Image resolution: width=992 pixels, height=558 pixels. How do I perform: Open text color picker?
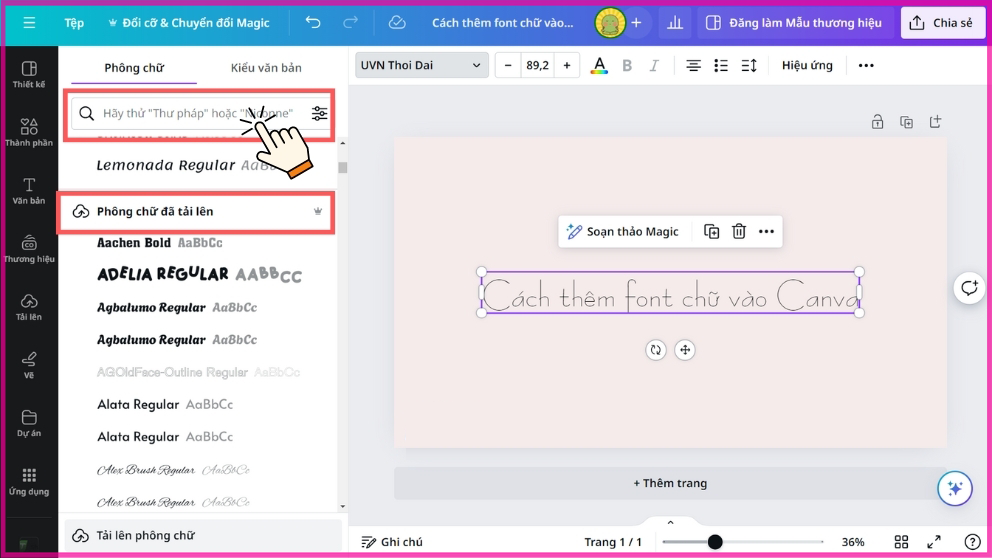[599, 65]
